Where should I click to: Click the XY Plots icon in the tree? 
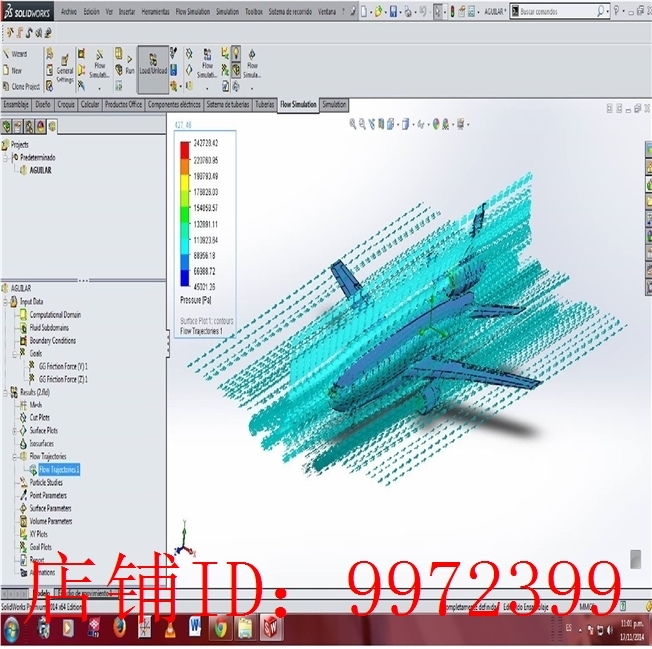tap(23, 534)
